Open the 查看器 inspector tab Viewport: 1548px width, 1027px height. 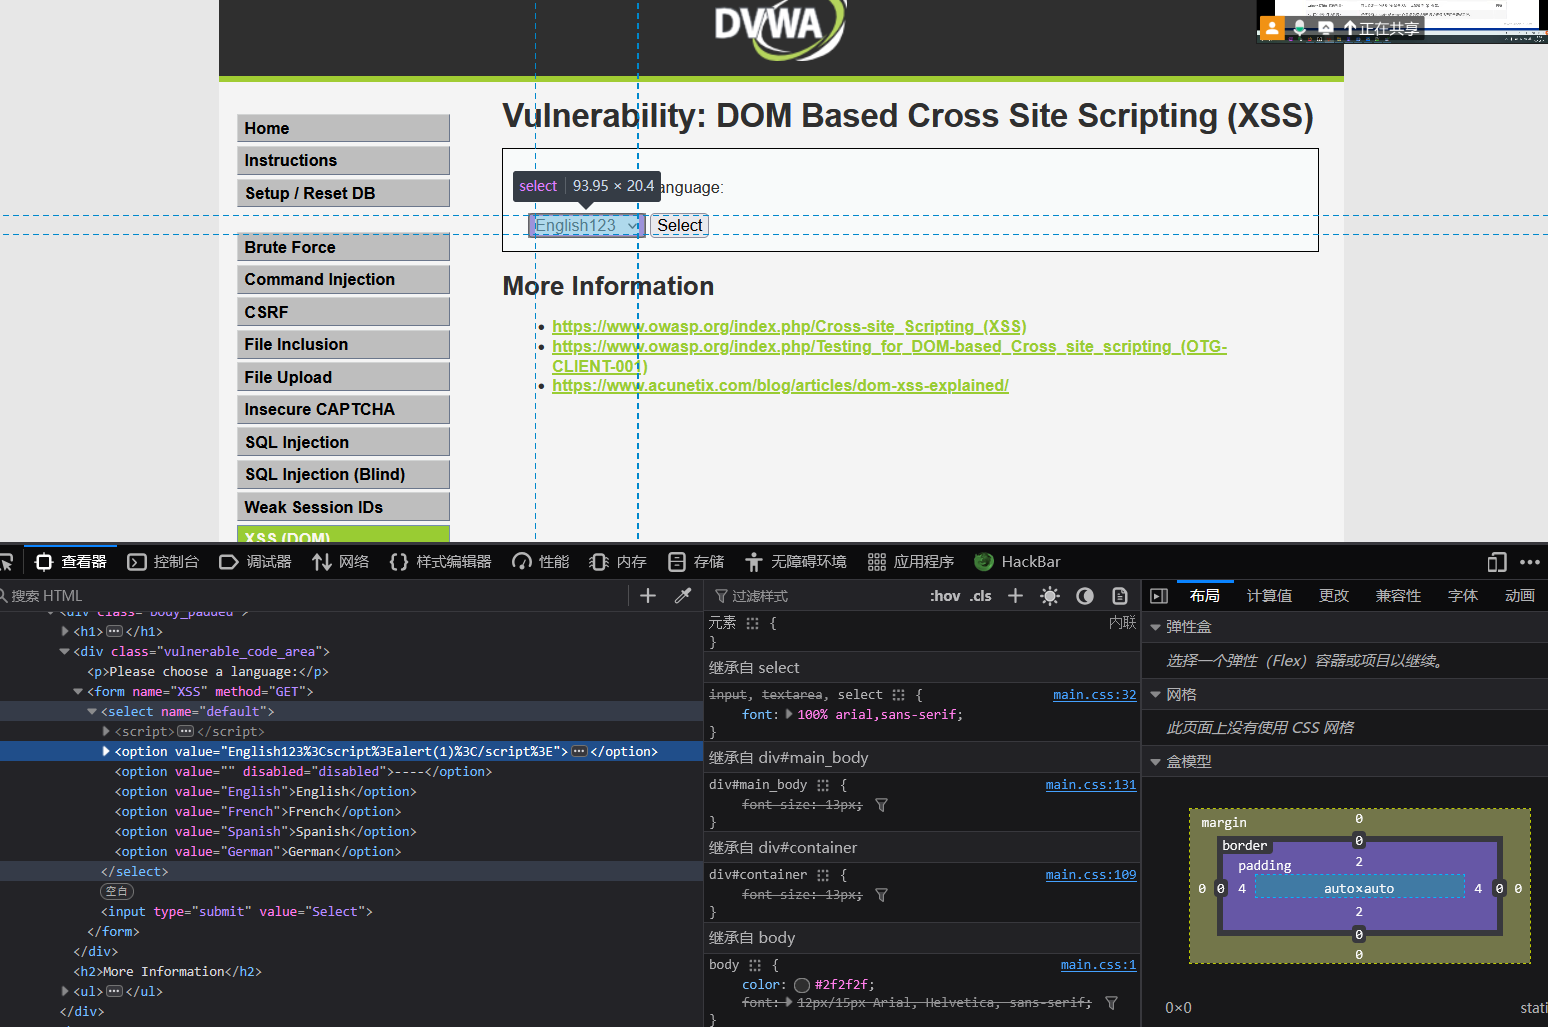(71, 562)
